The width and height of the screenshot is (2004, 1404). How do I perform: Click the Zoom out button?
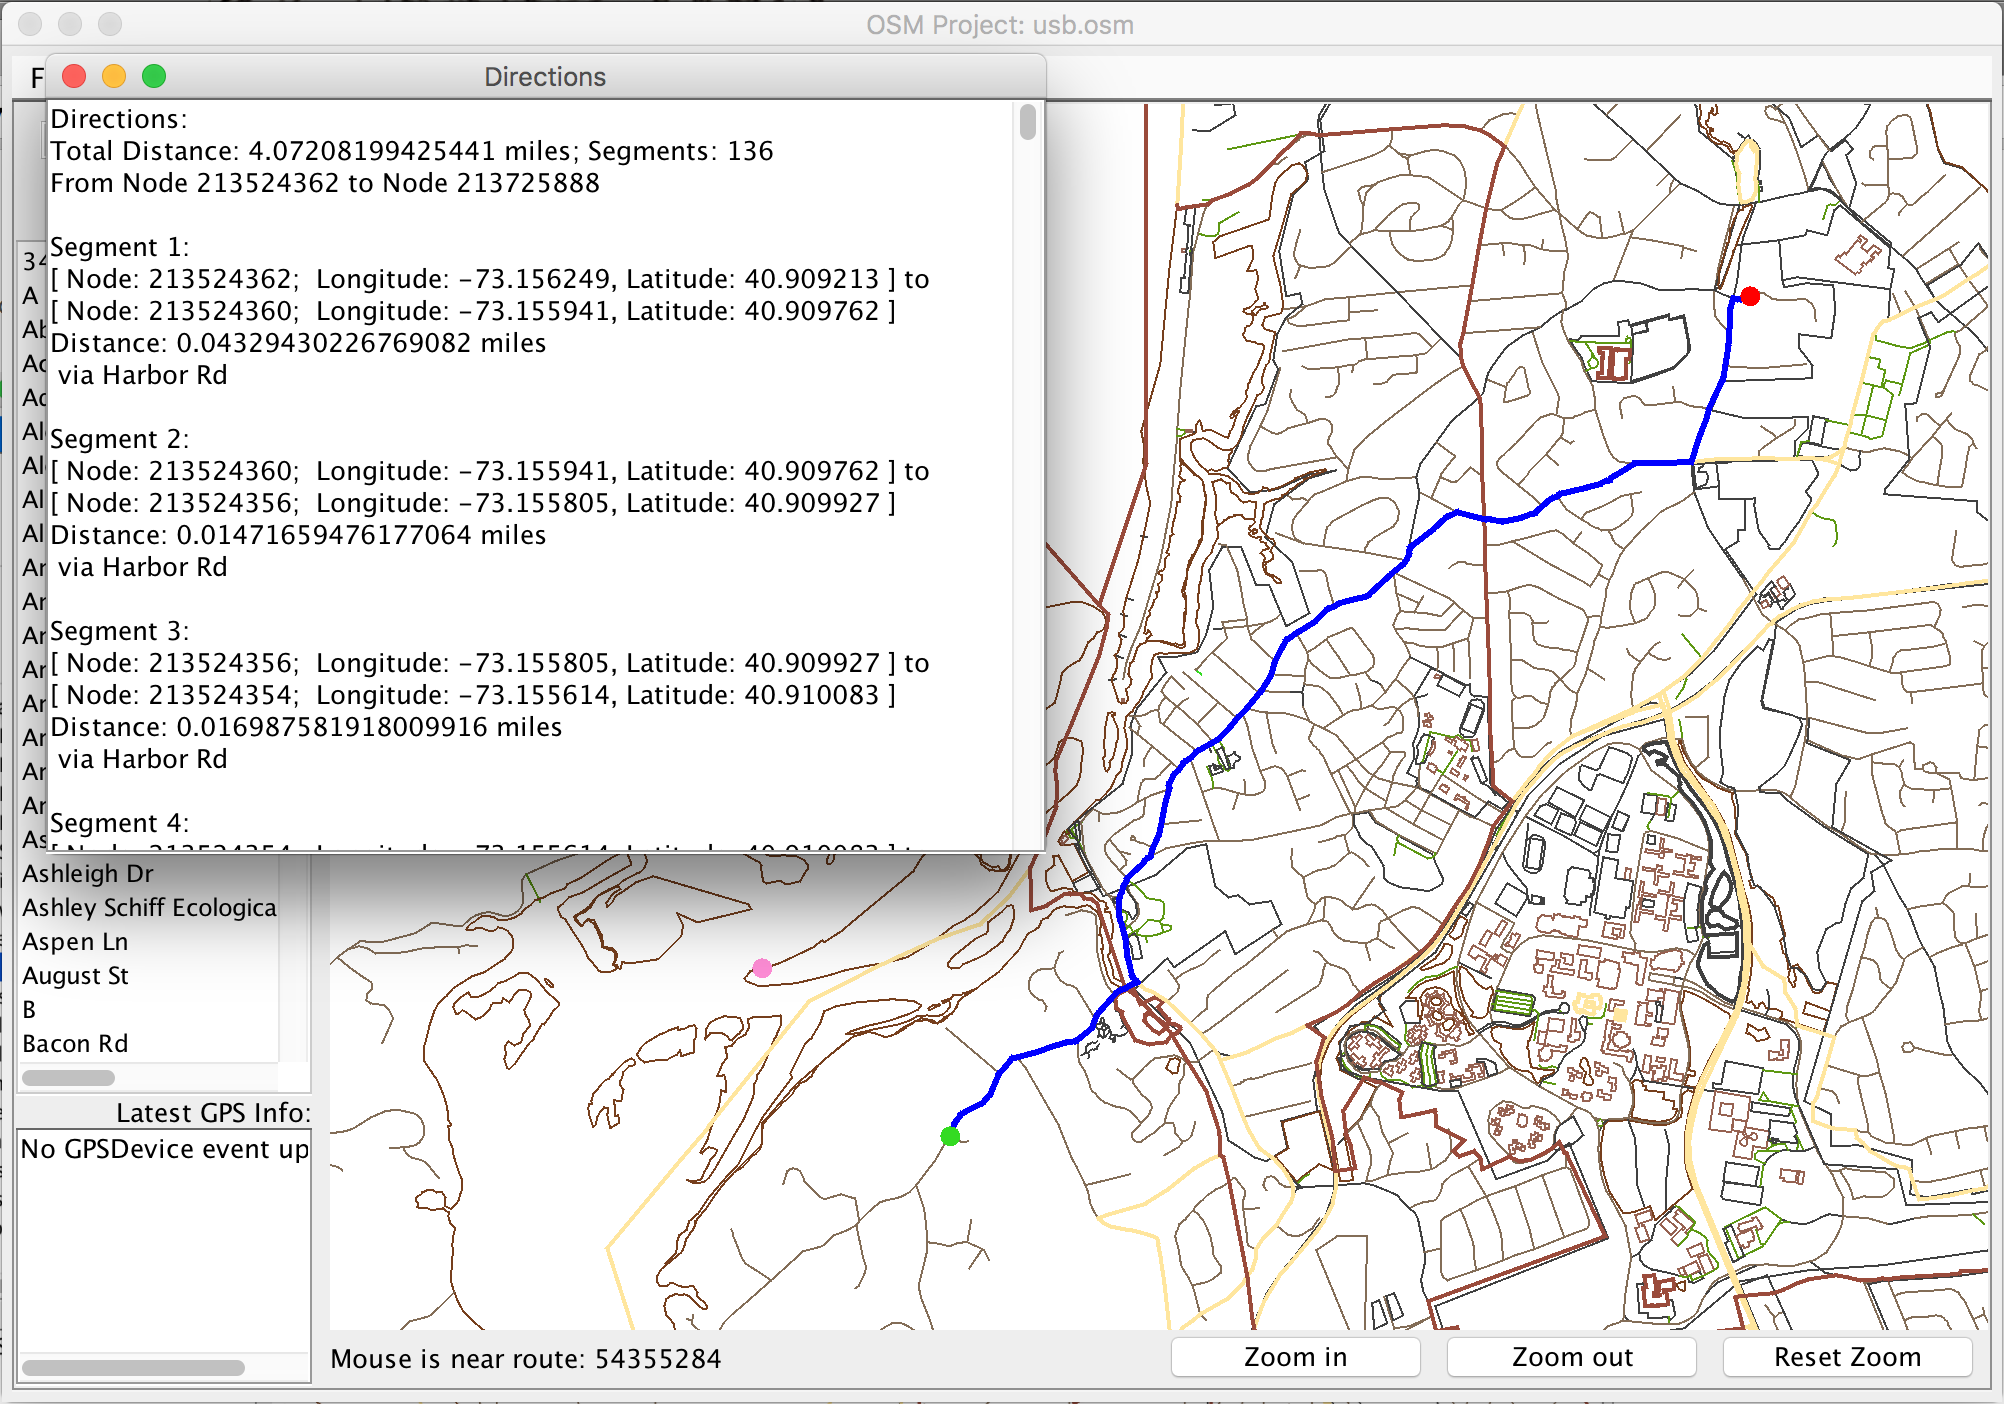1571,1357
